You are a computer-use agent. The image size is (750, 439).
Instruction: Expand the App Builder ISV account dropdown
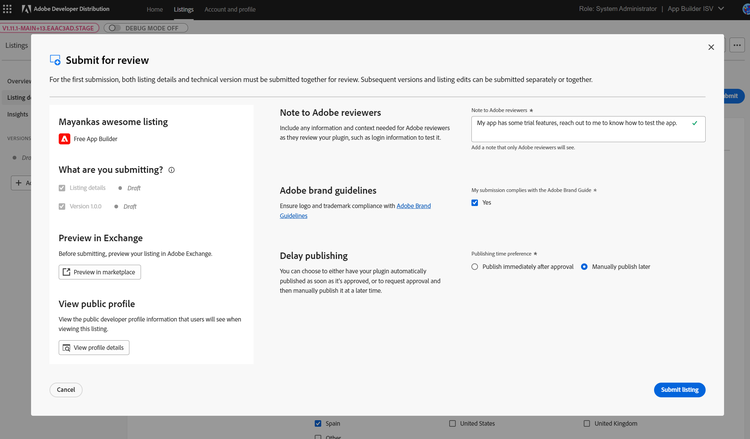696,9
